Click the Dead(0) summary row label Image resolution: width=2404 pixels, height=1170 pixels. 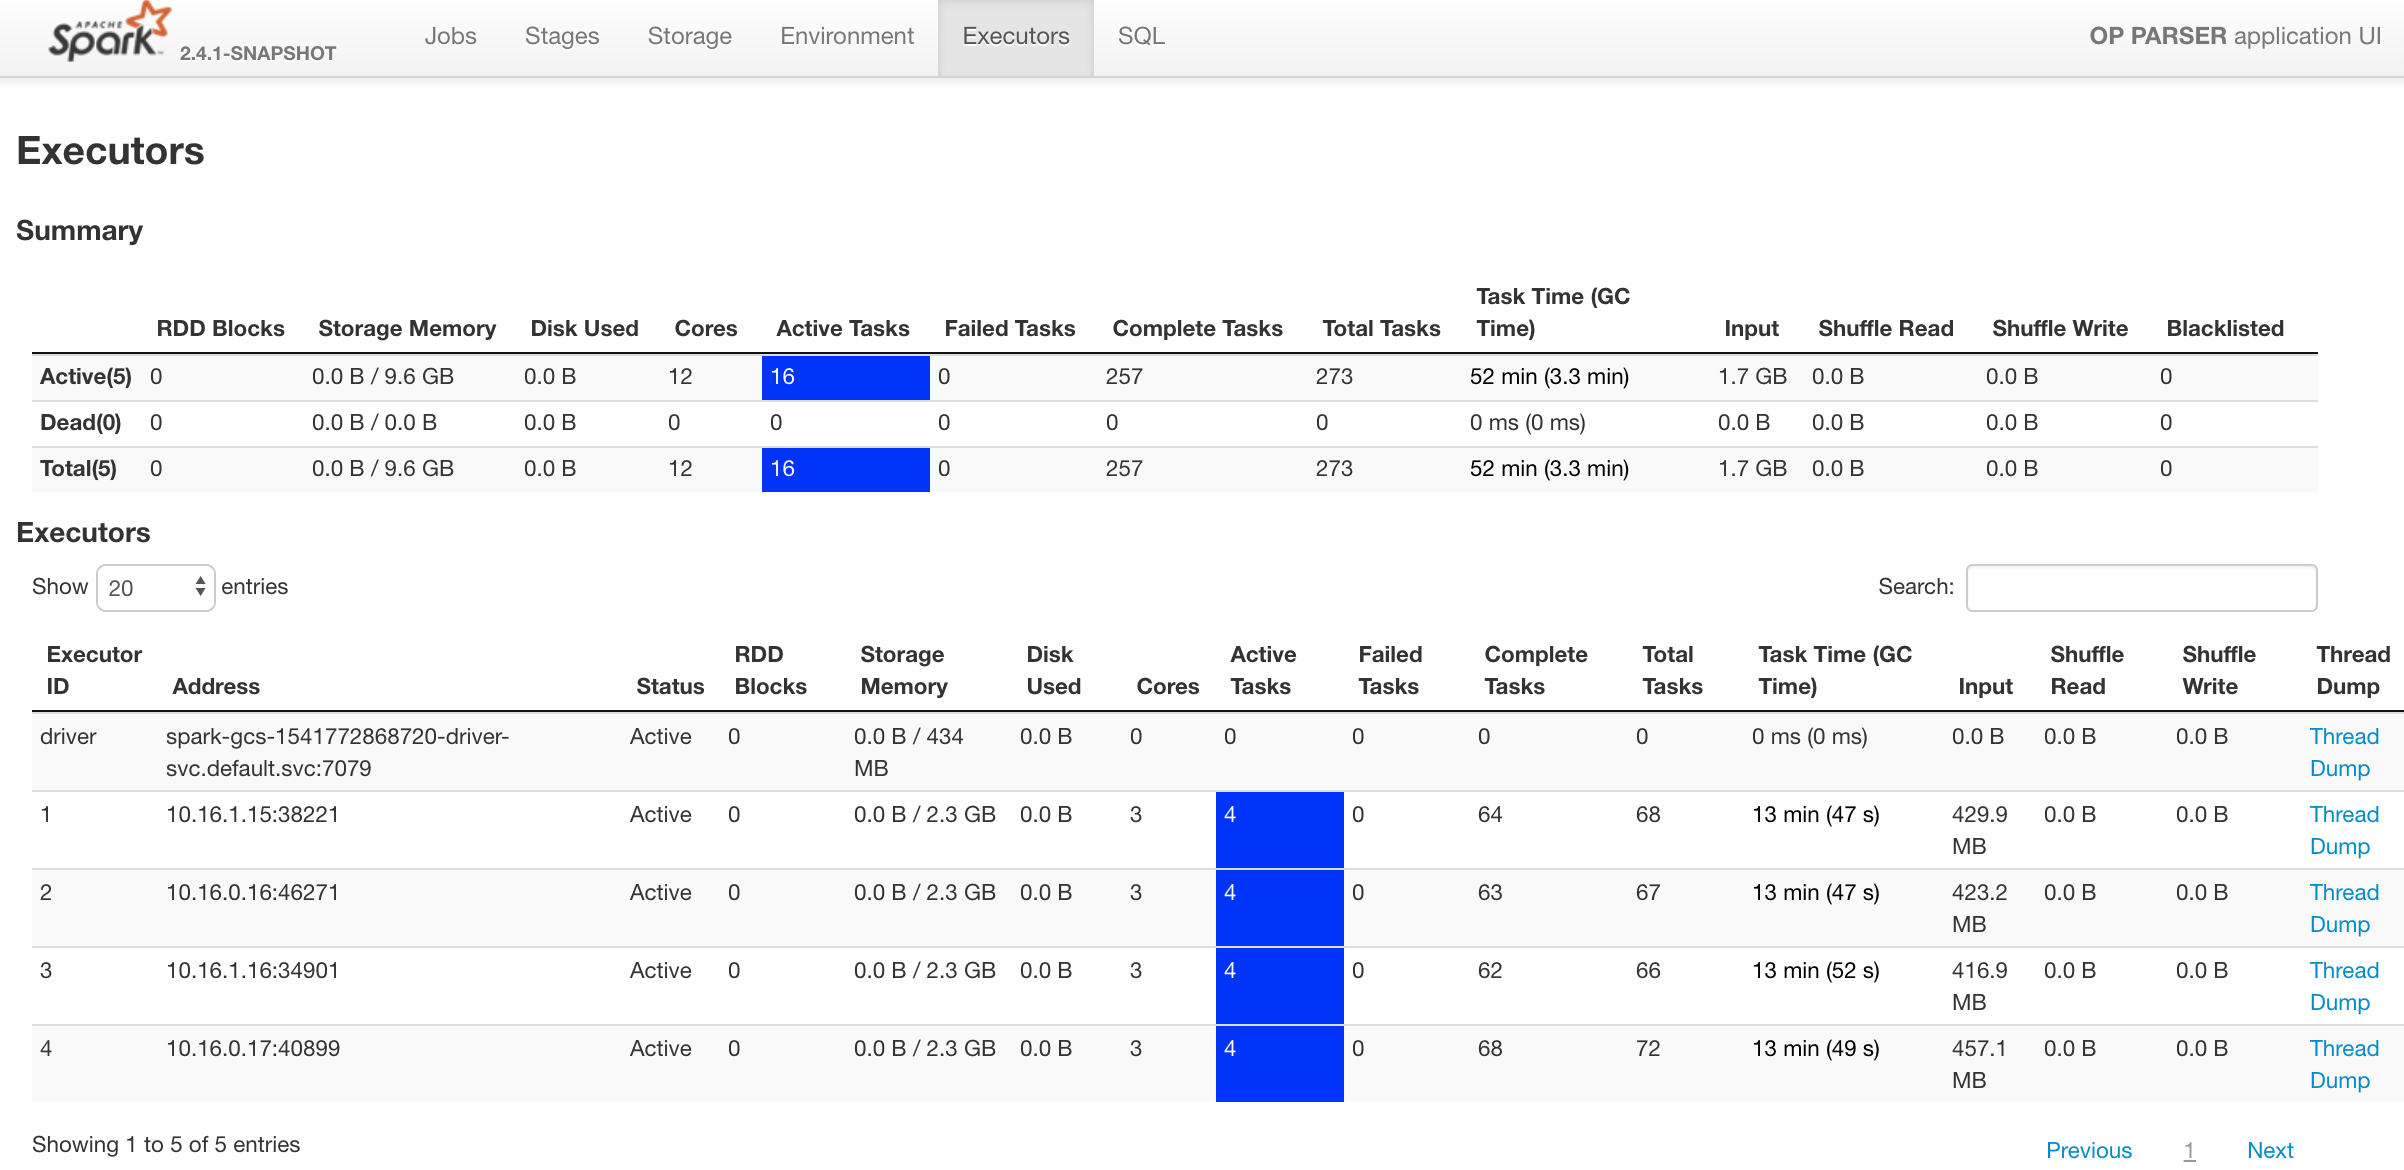[80, 423]
